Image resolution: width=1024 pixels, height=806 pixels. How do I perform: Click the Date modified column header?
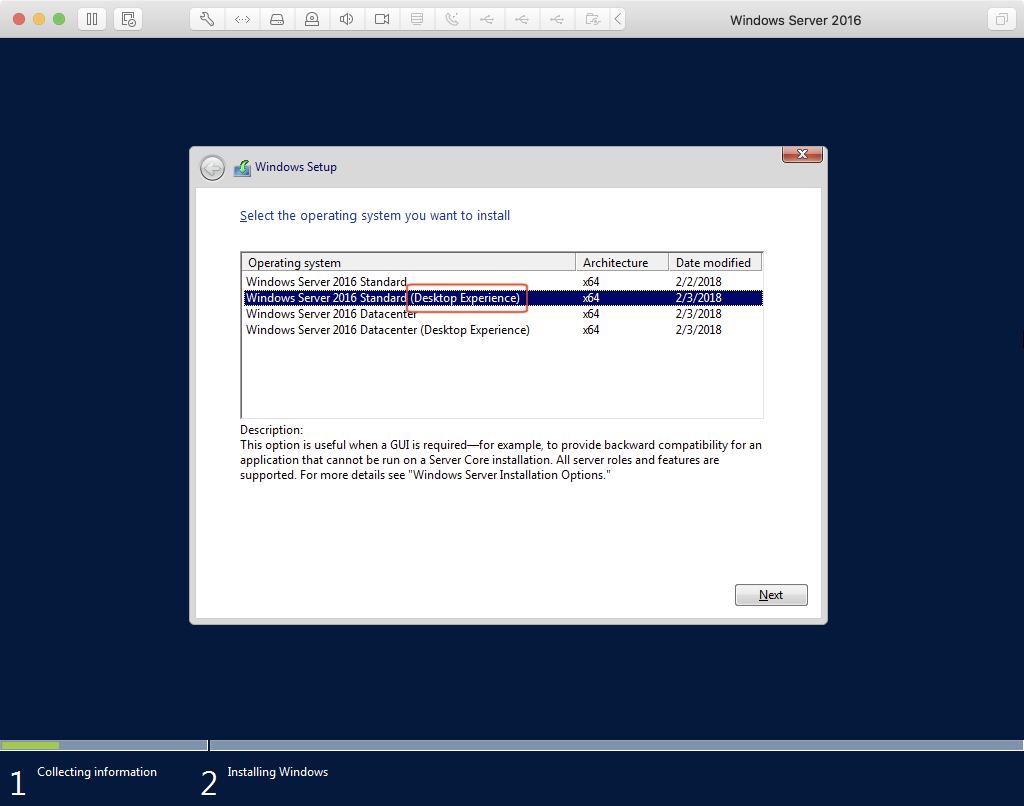point(714,263)
